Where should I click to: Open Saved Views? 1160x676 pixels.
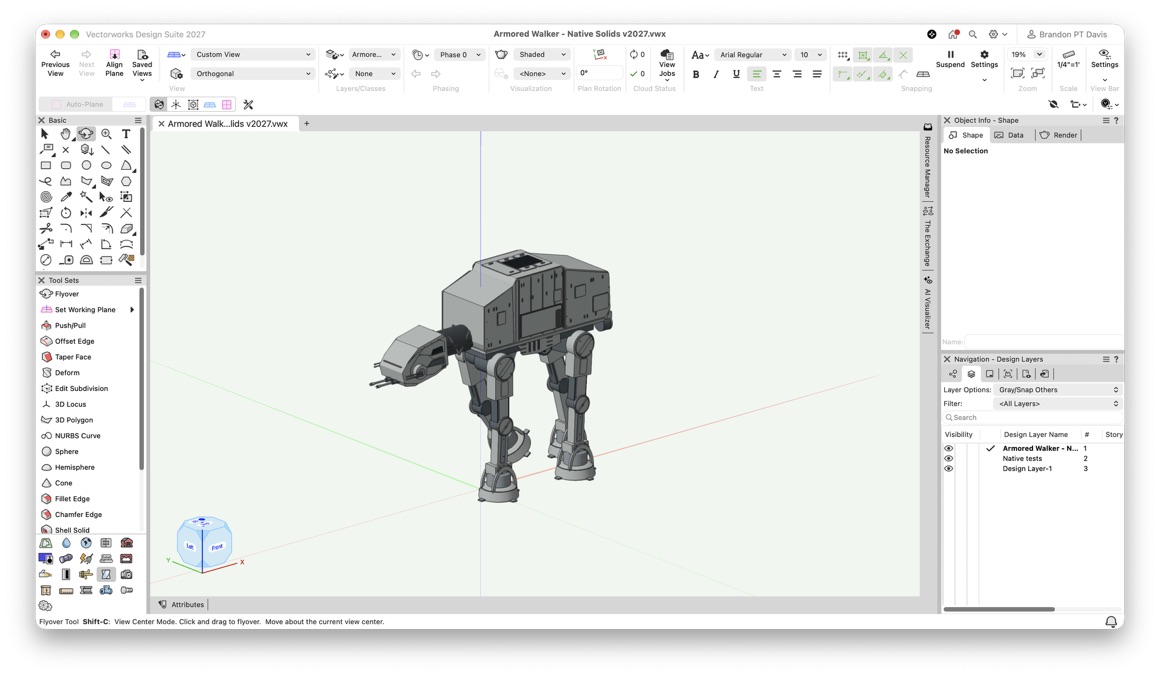pyautogui.click(x=142, y=63)
